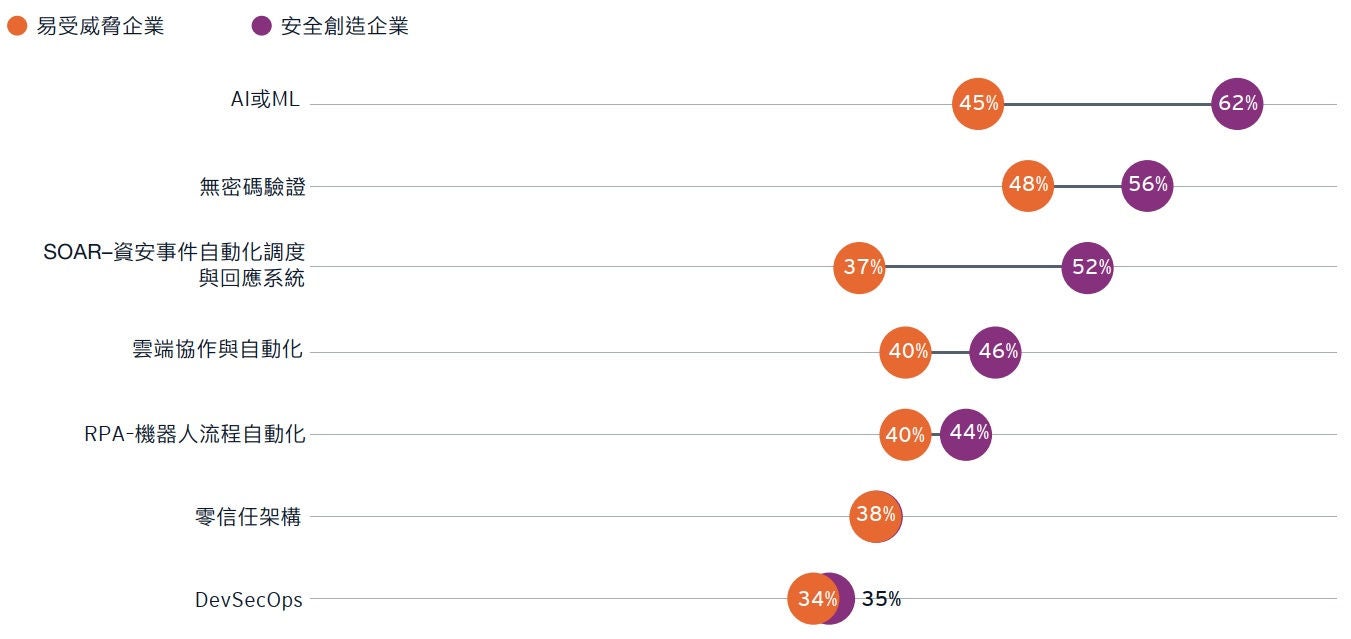Click the 易受威脅企業 legend label
This screenshot has width=1351, height=639.
click(x=100, y=27)
